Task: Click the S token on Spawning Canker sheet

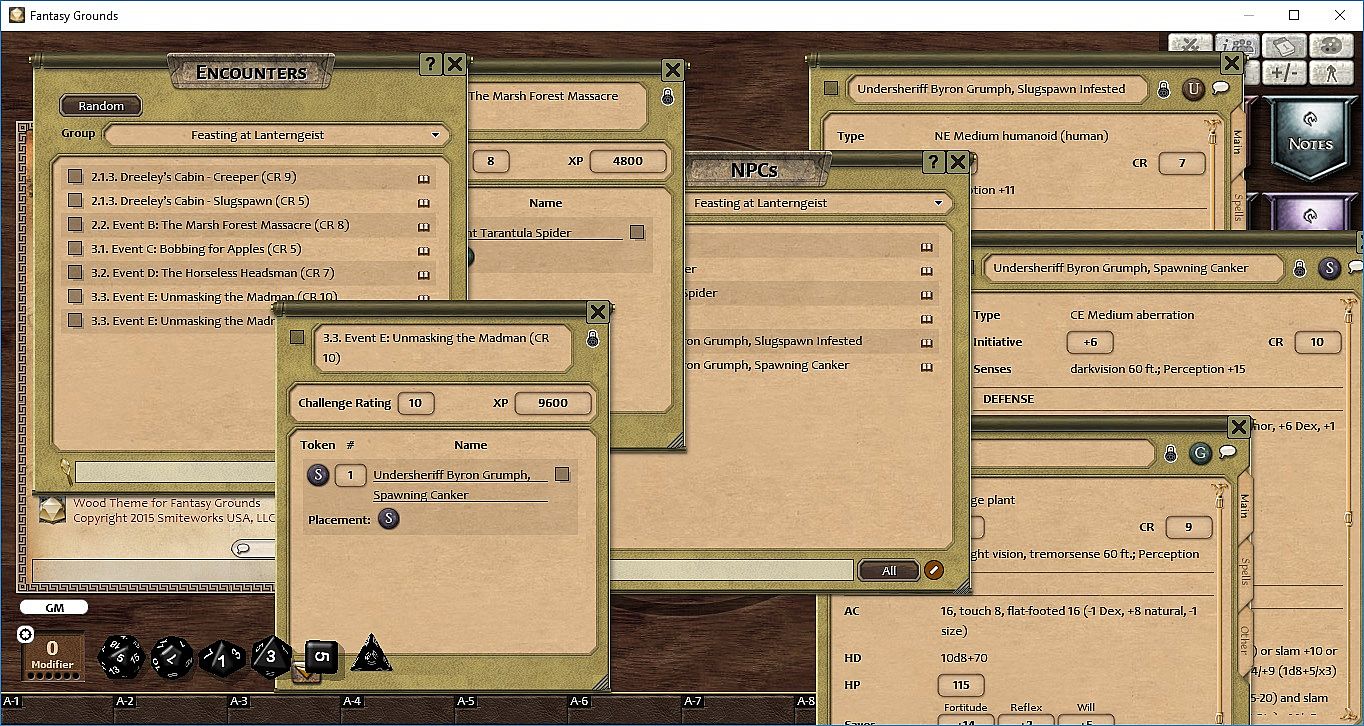Action: click(x=1329, y=268)
